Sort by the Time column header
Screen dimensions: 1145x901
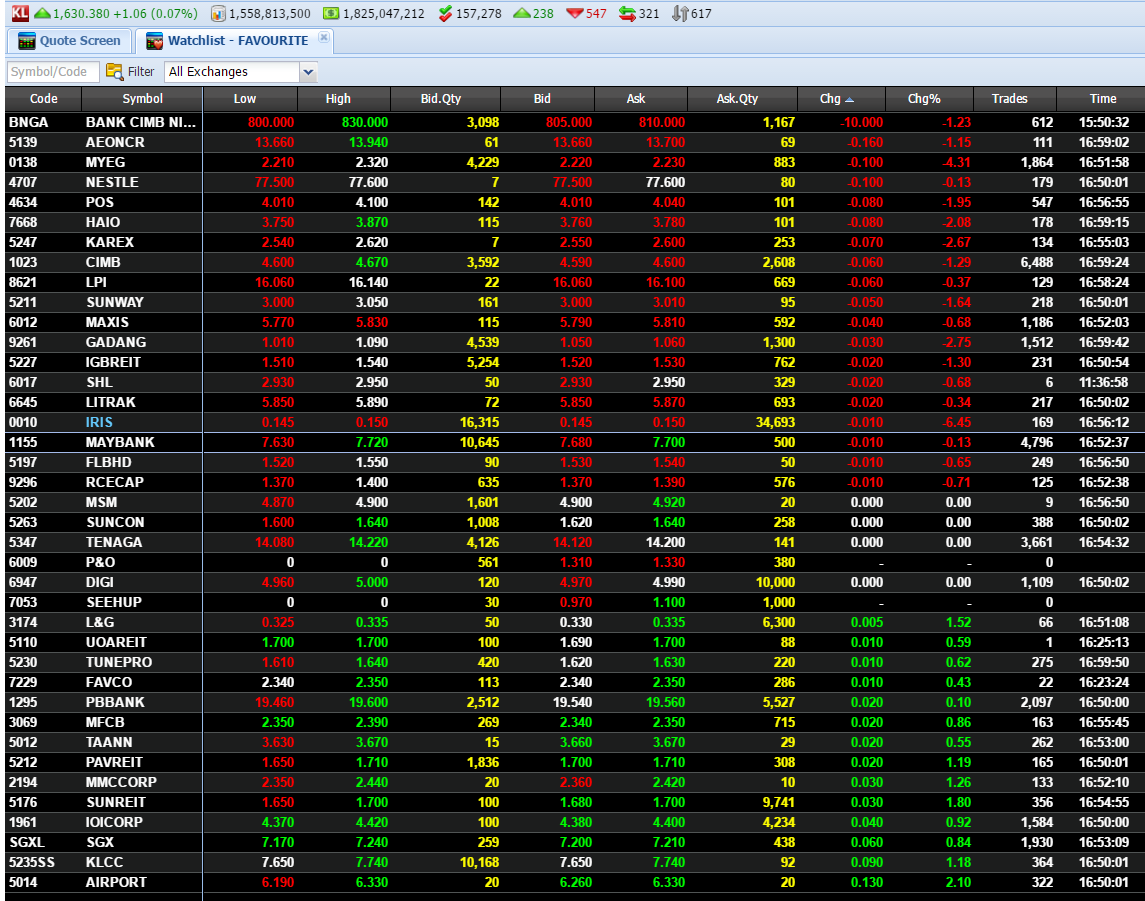[x=1101, y=99]
